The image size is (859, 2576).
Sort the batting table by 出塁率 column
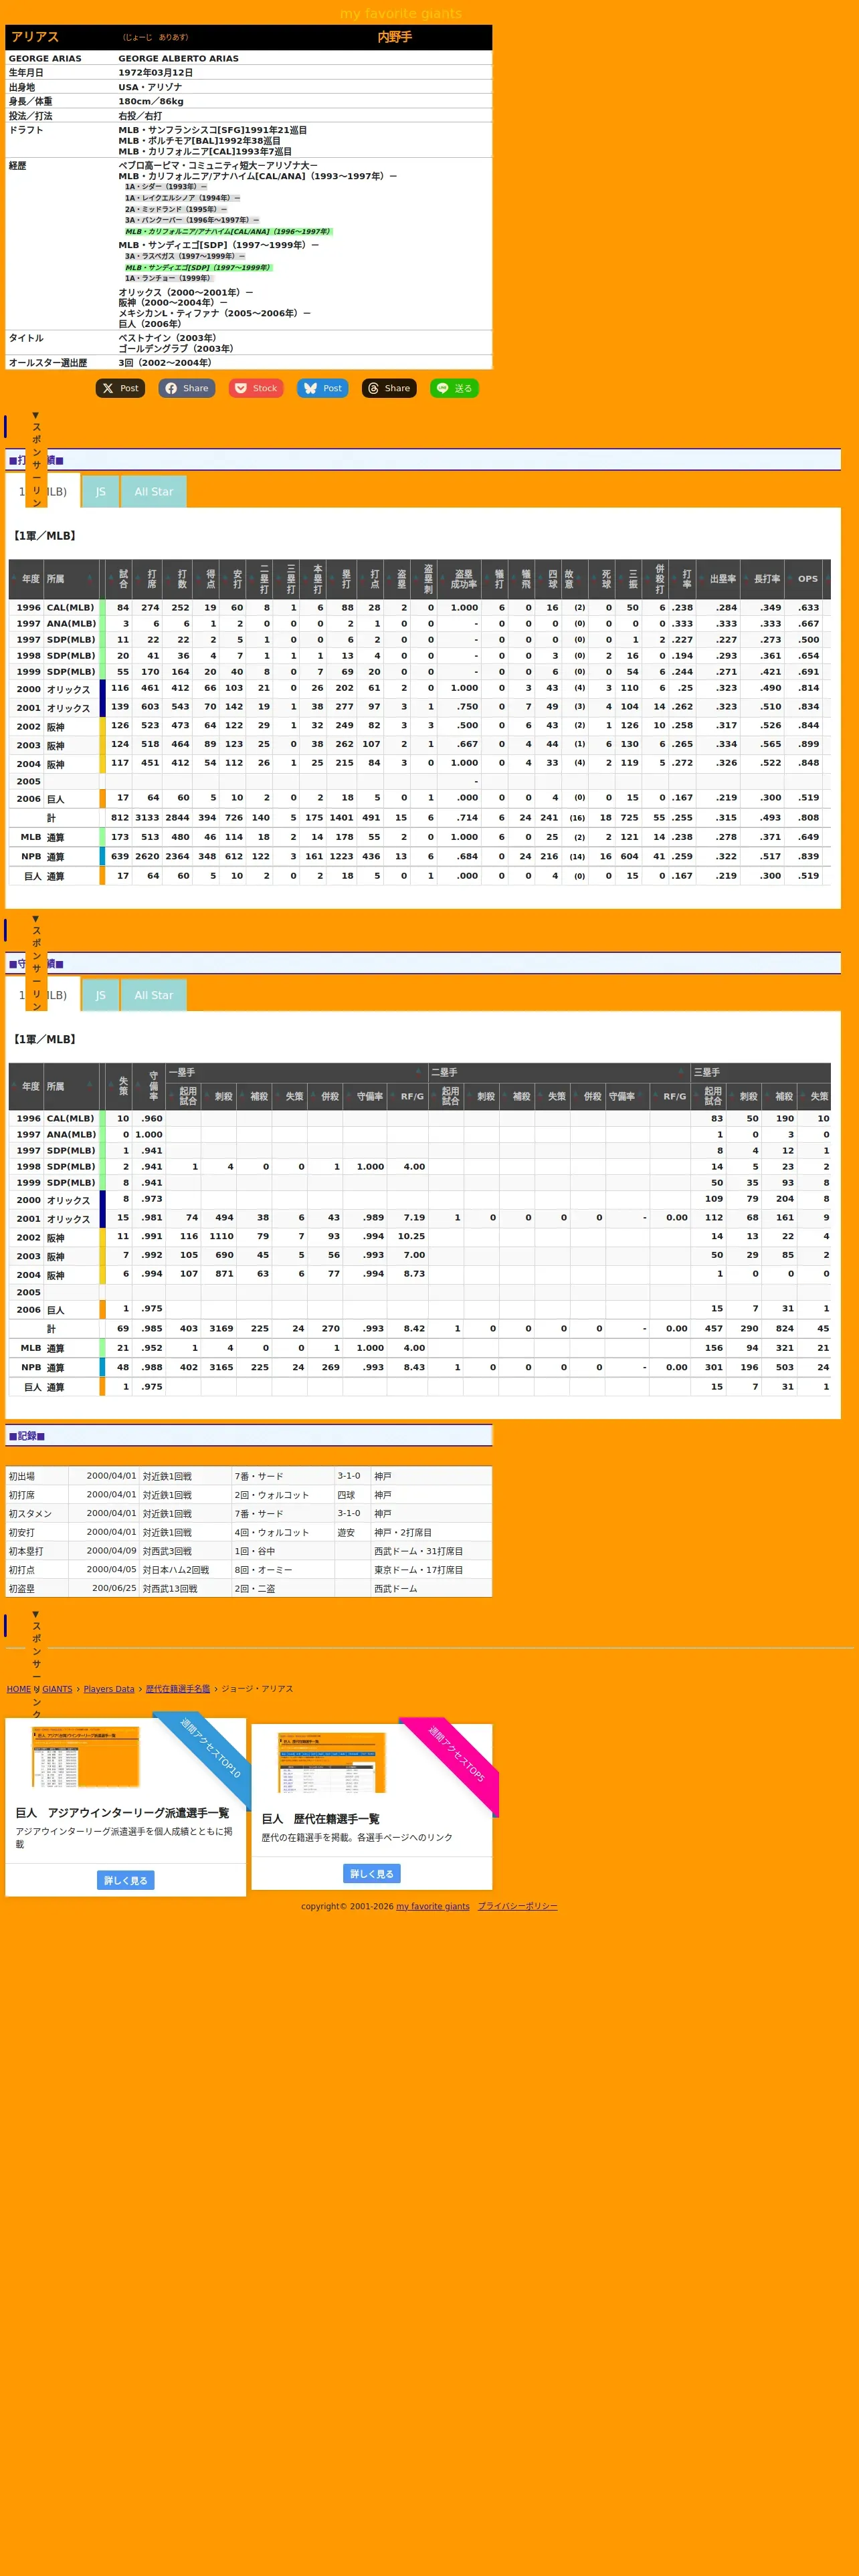718,579
